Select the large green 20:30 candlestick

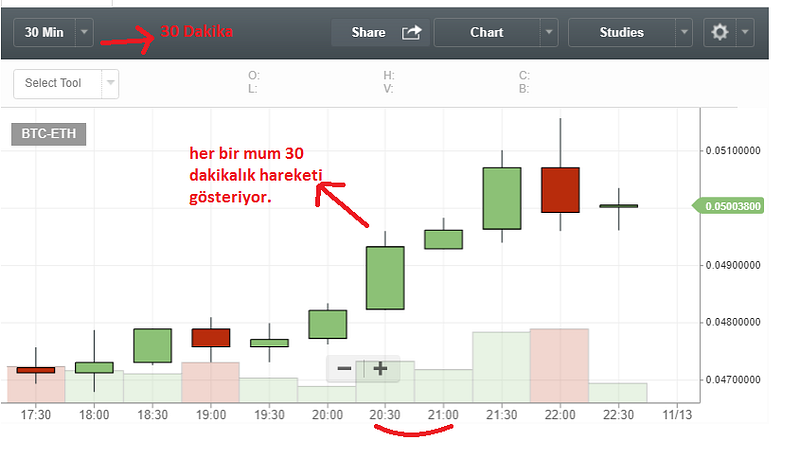pos(385,278)
